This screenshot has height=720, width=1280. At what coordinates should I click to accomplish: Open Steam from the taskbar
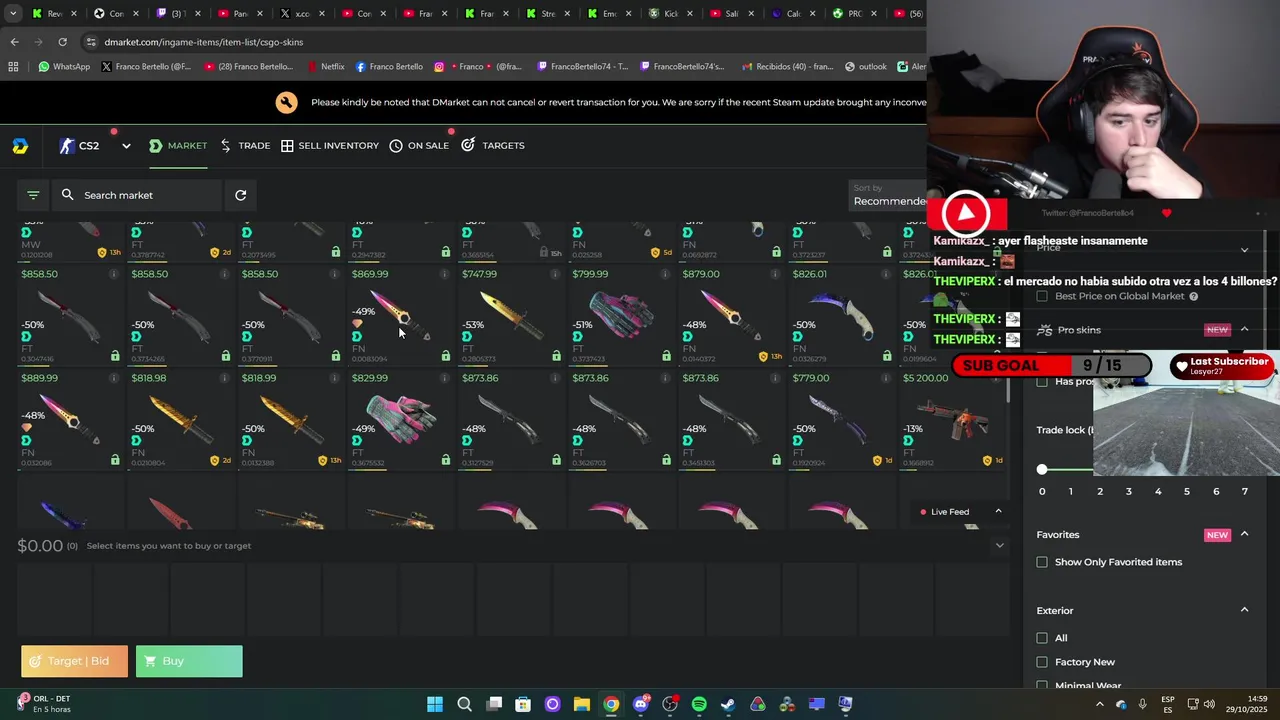pyautogui.click(x=728, y=704)
